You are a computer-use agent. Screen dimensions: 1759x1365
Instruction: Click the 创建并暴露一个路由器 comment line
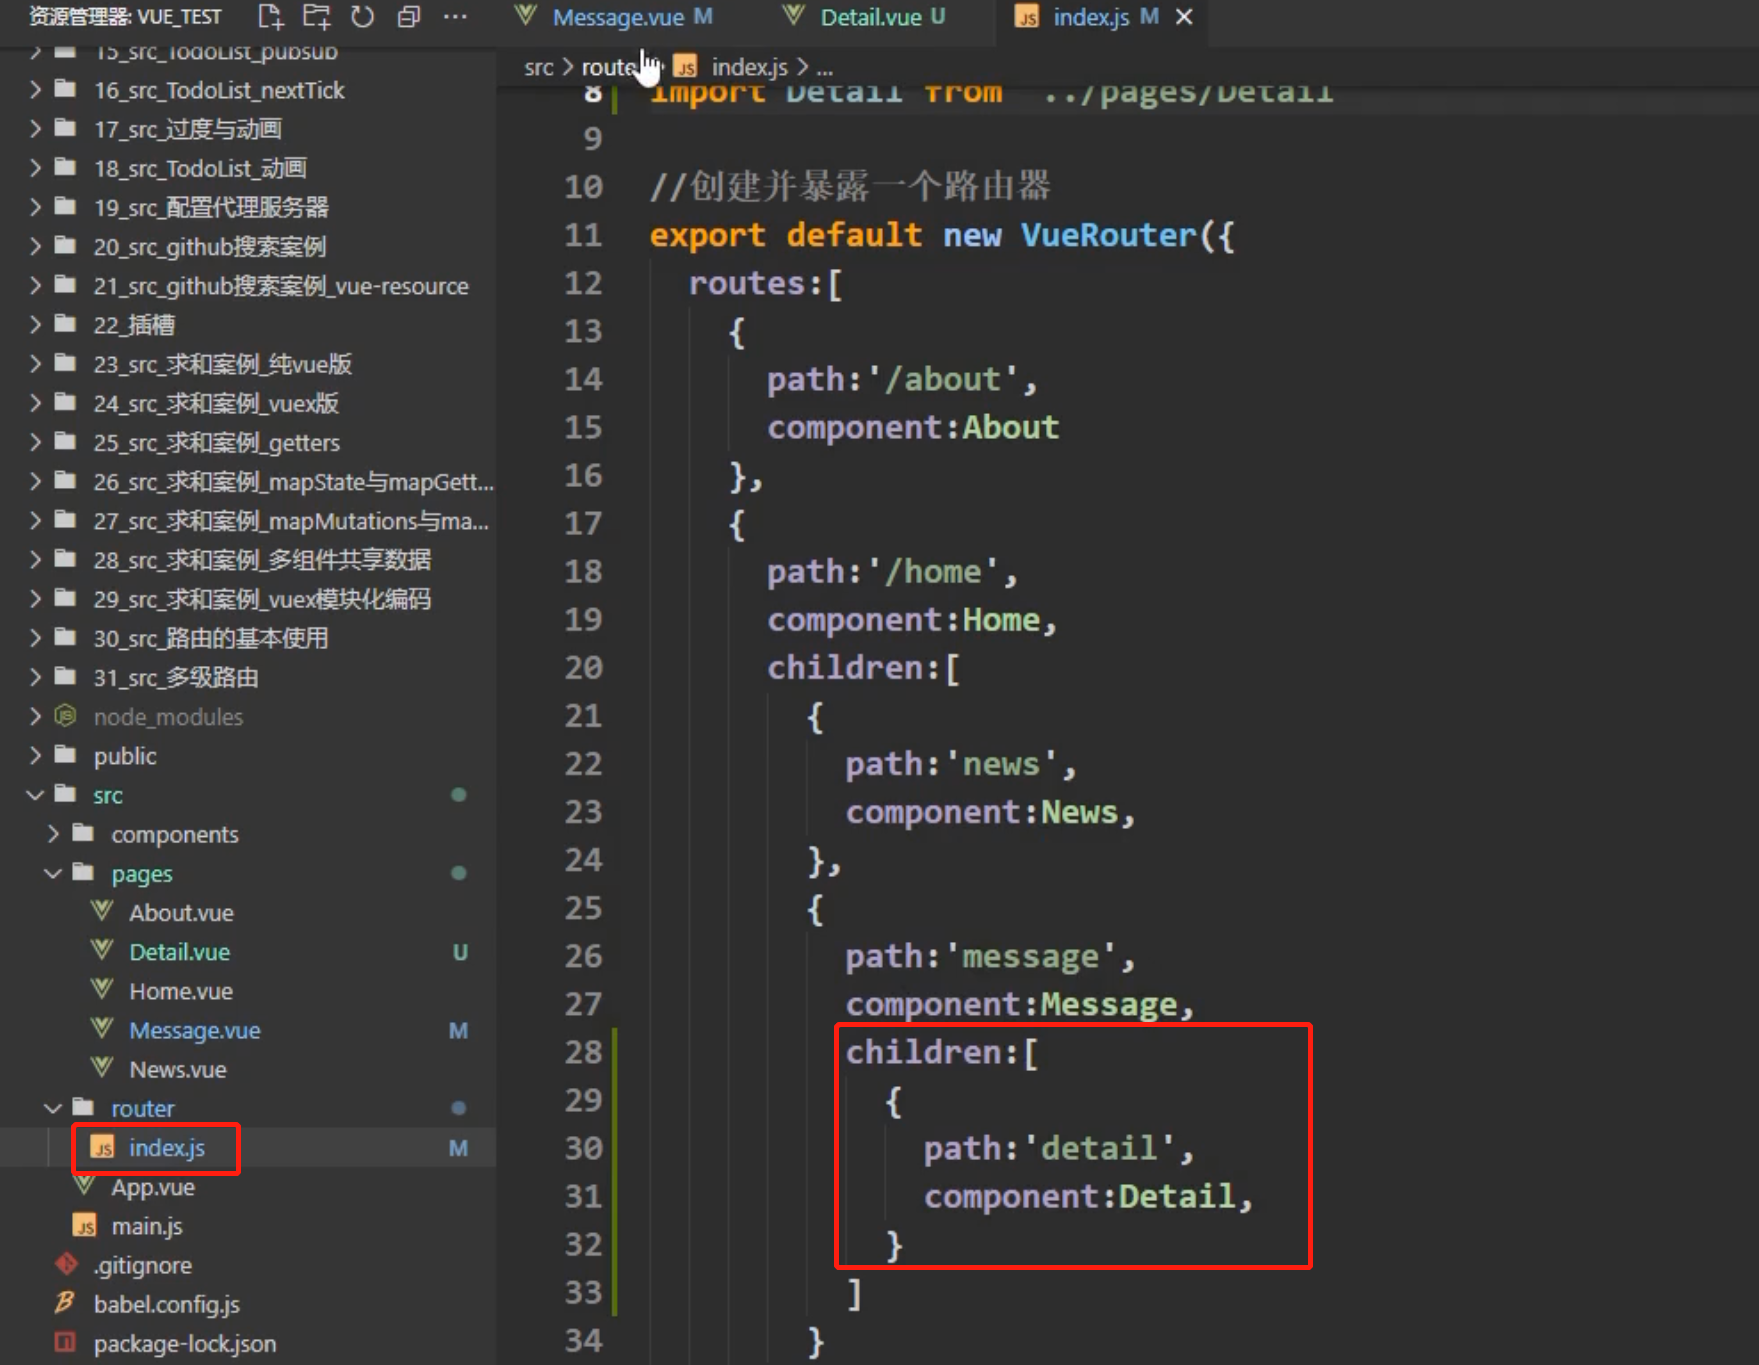click(850, 187)
